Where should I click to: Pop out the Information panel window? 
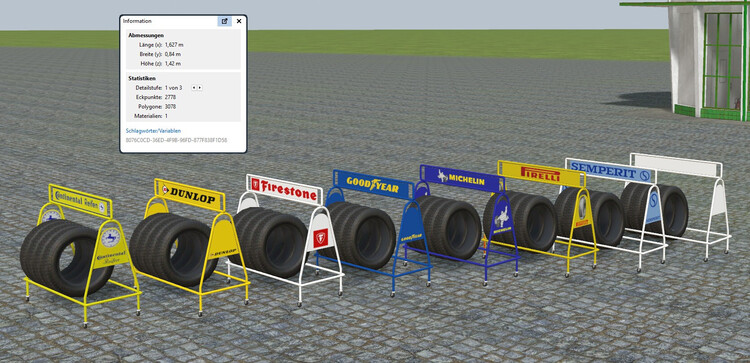pyautogui.click(x=224, y=21)
